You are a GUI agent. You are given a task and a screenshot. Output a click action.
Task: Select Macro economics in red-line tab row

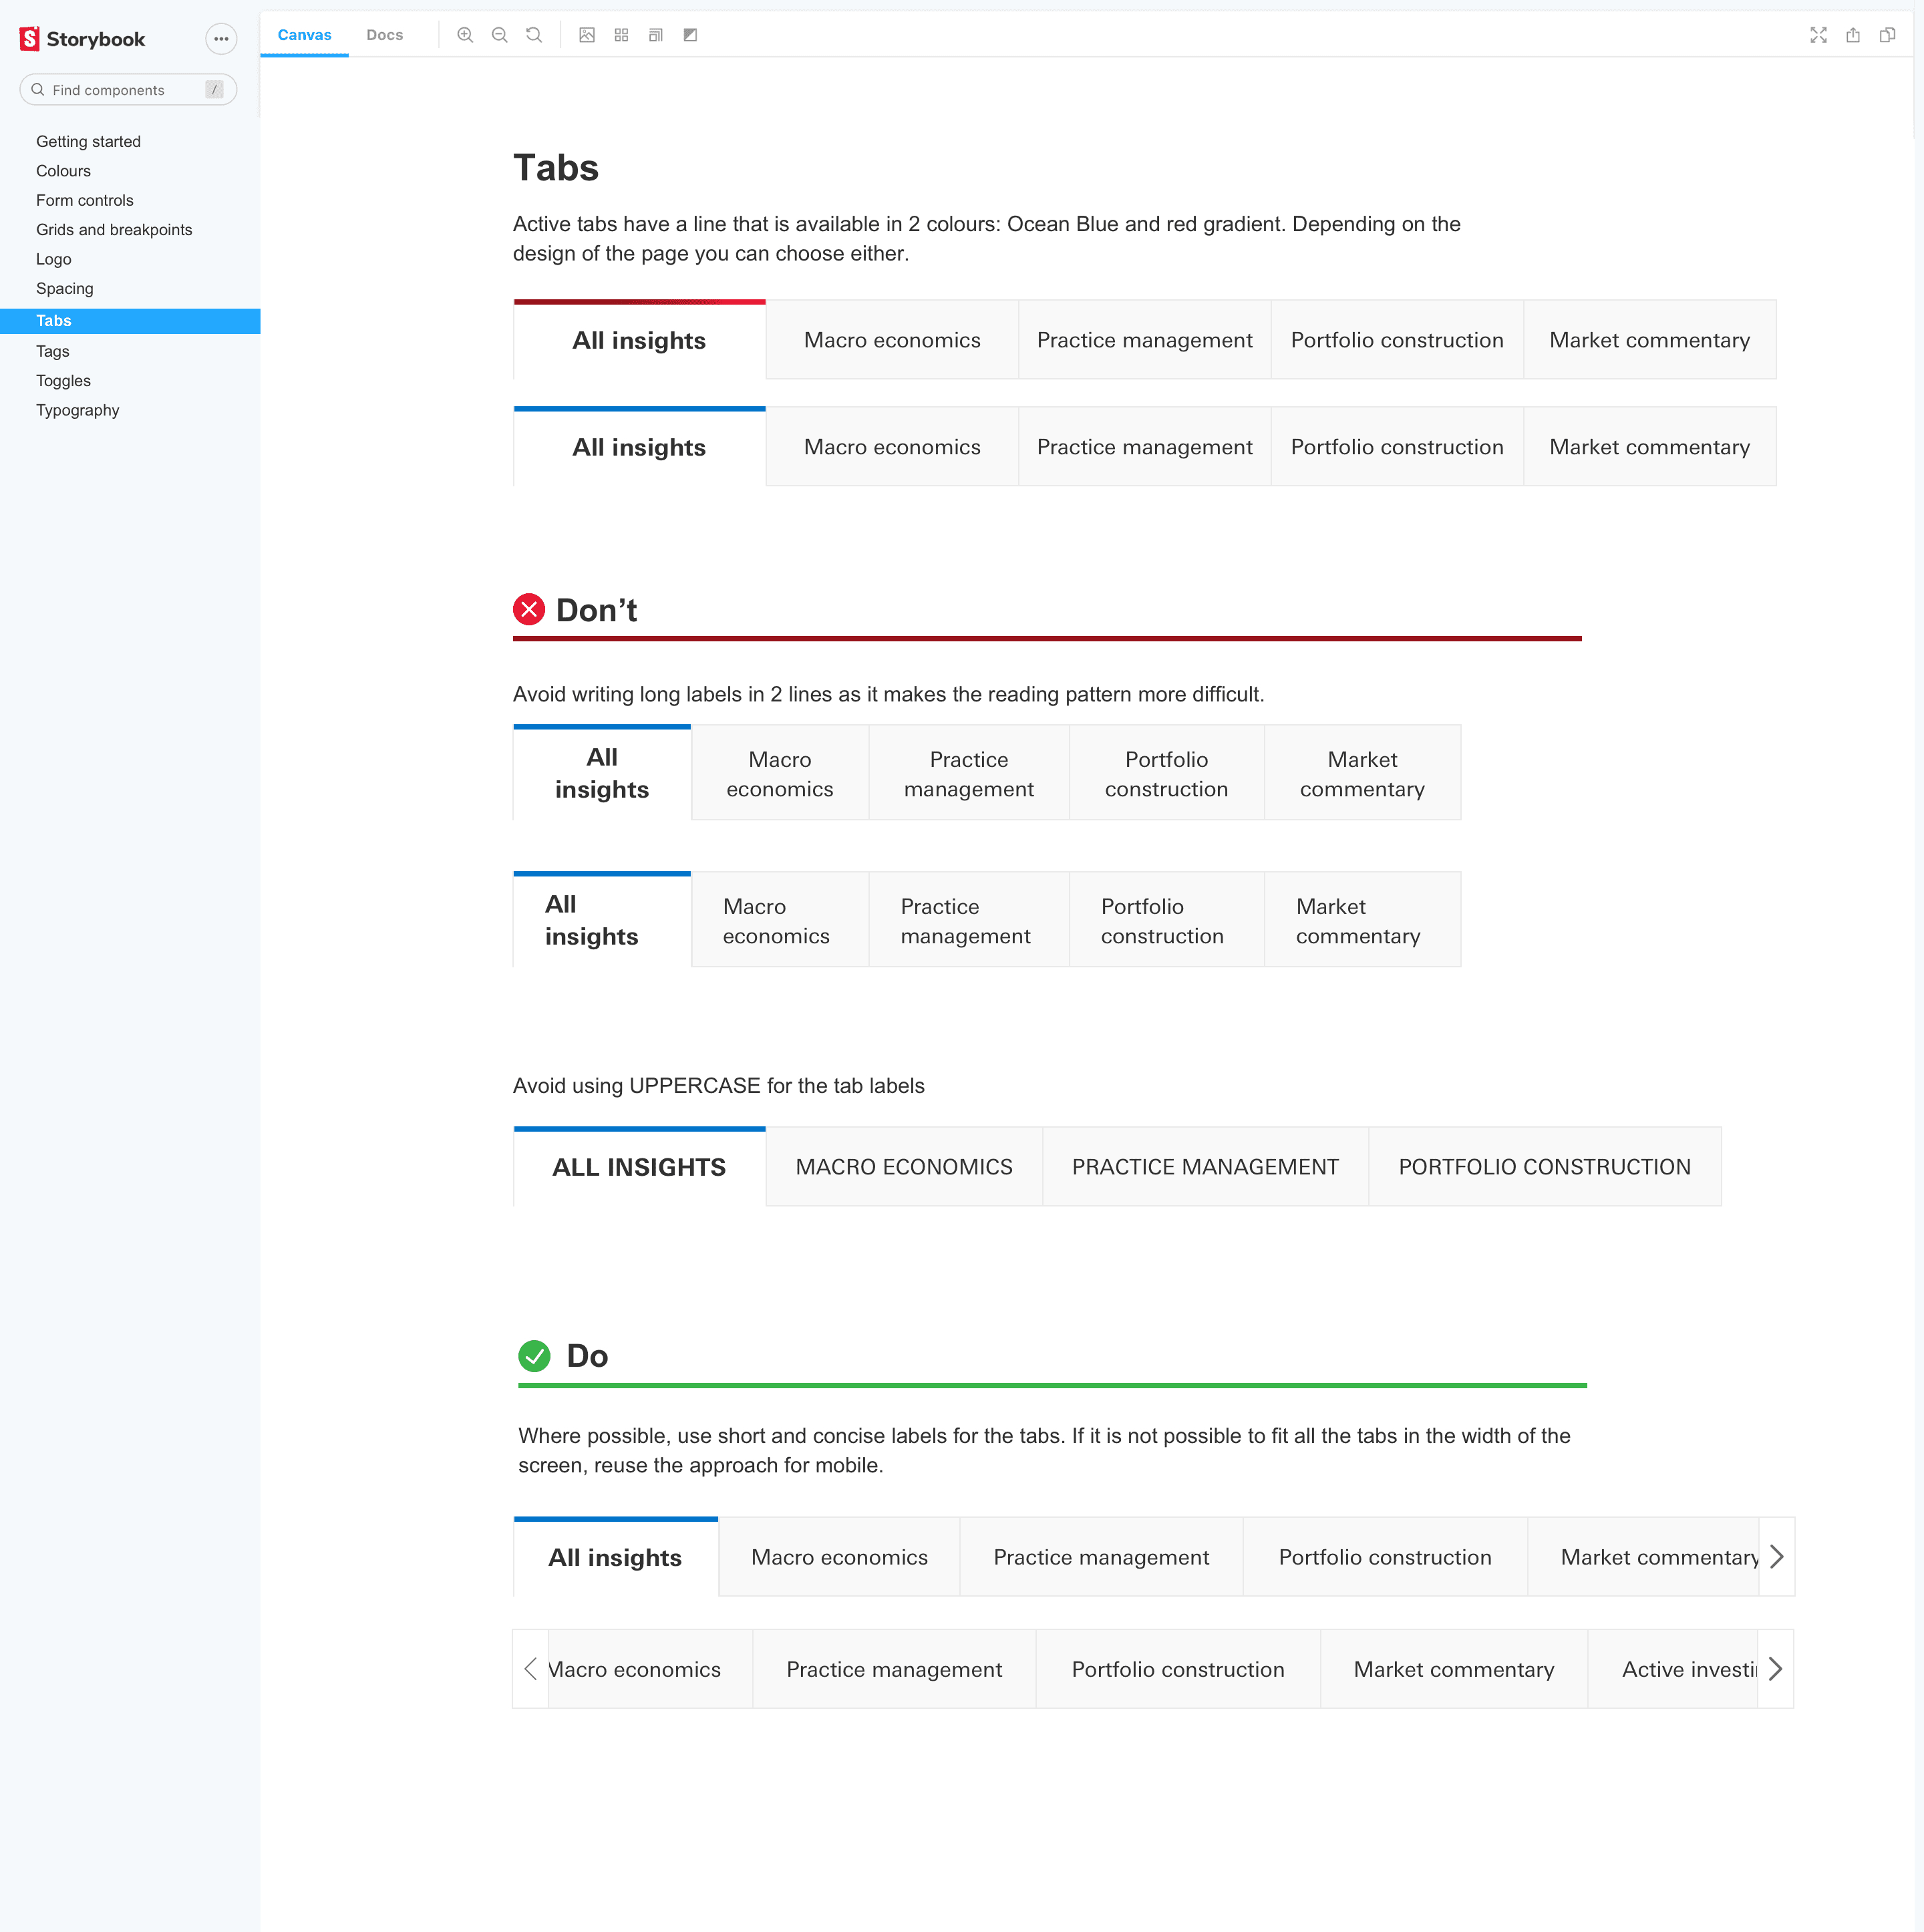pyautogui.click(x=891, y=340)
